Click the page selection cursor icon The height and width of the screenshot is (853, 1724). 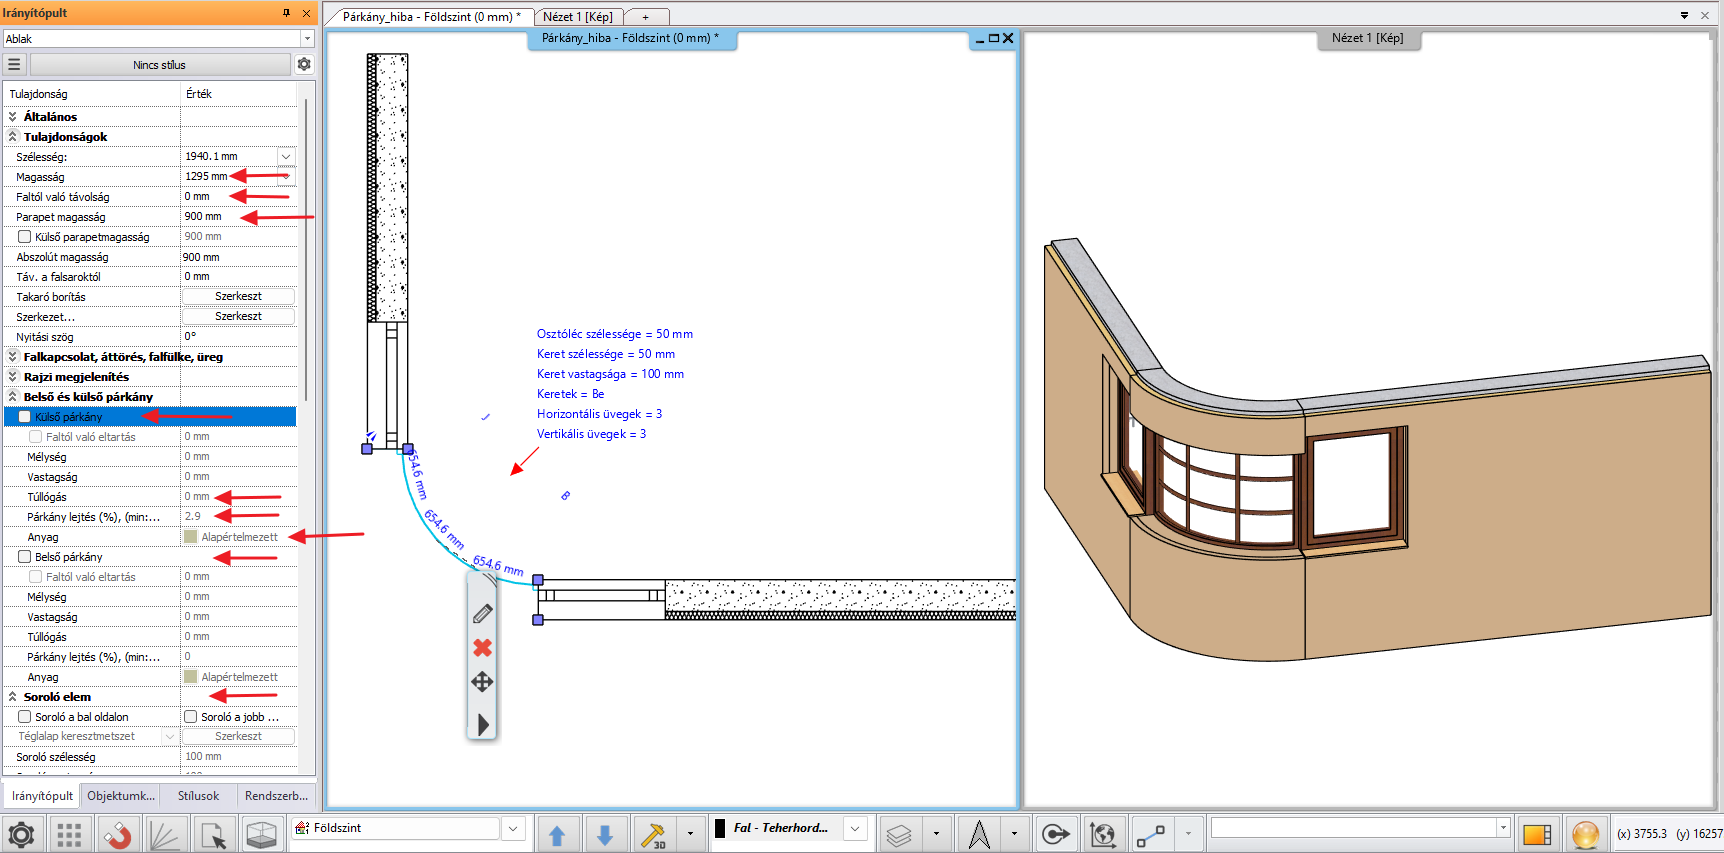pos(213,834)
